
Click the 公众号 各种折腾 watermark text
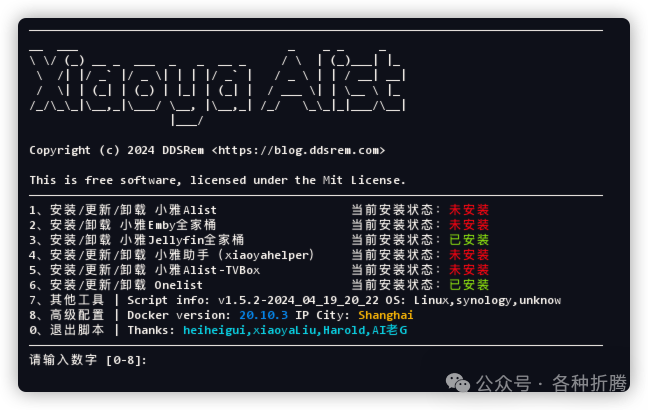[552, 383]
